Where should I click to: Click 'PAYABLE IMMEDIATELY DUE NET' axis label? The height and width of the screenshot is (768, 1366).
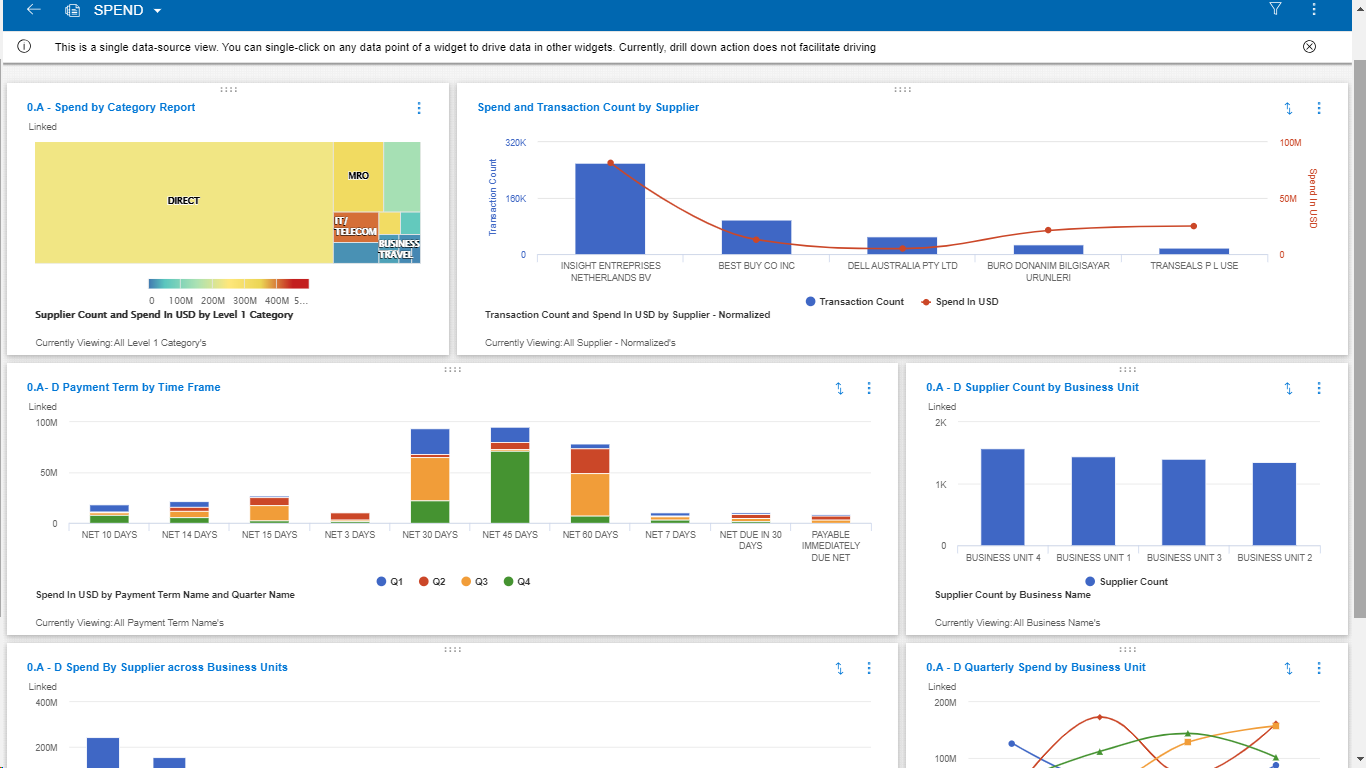pos(830,546)
